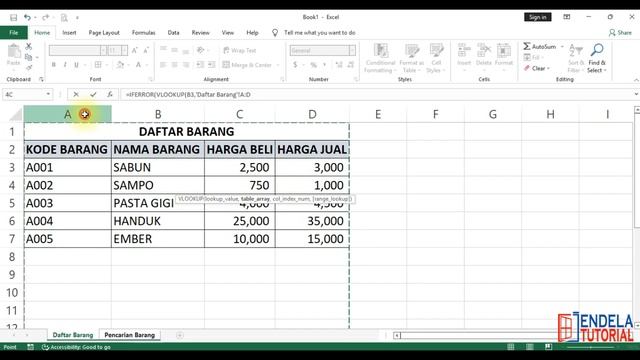Open the Help tab
This screenshot has height=360, width=640.
(x=252, y=33)
